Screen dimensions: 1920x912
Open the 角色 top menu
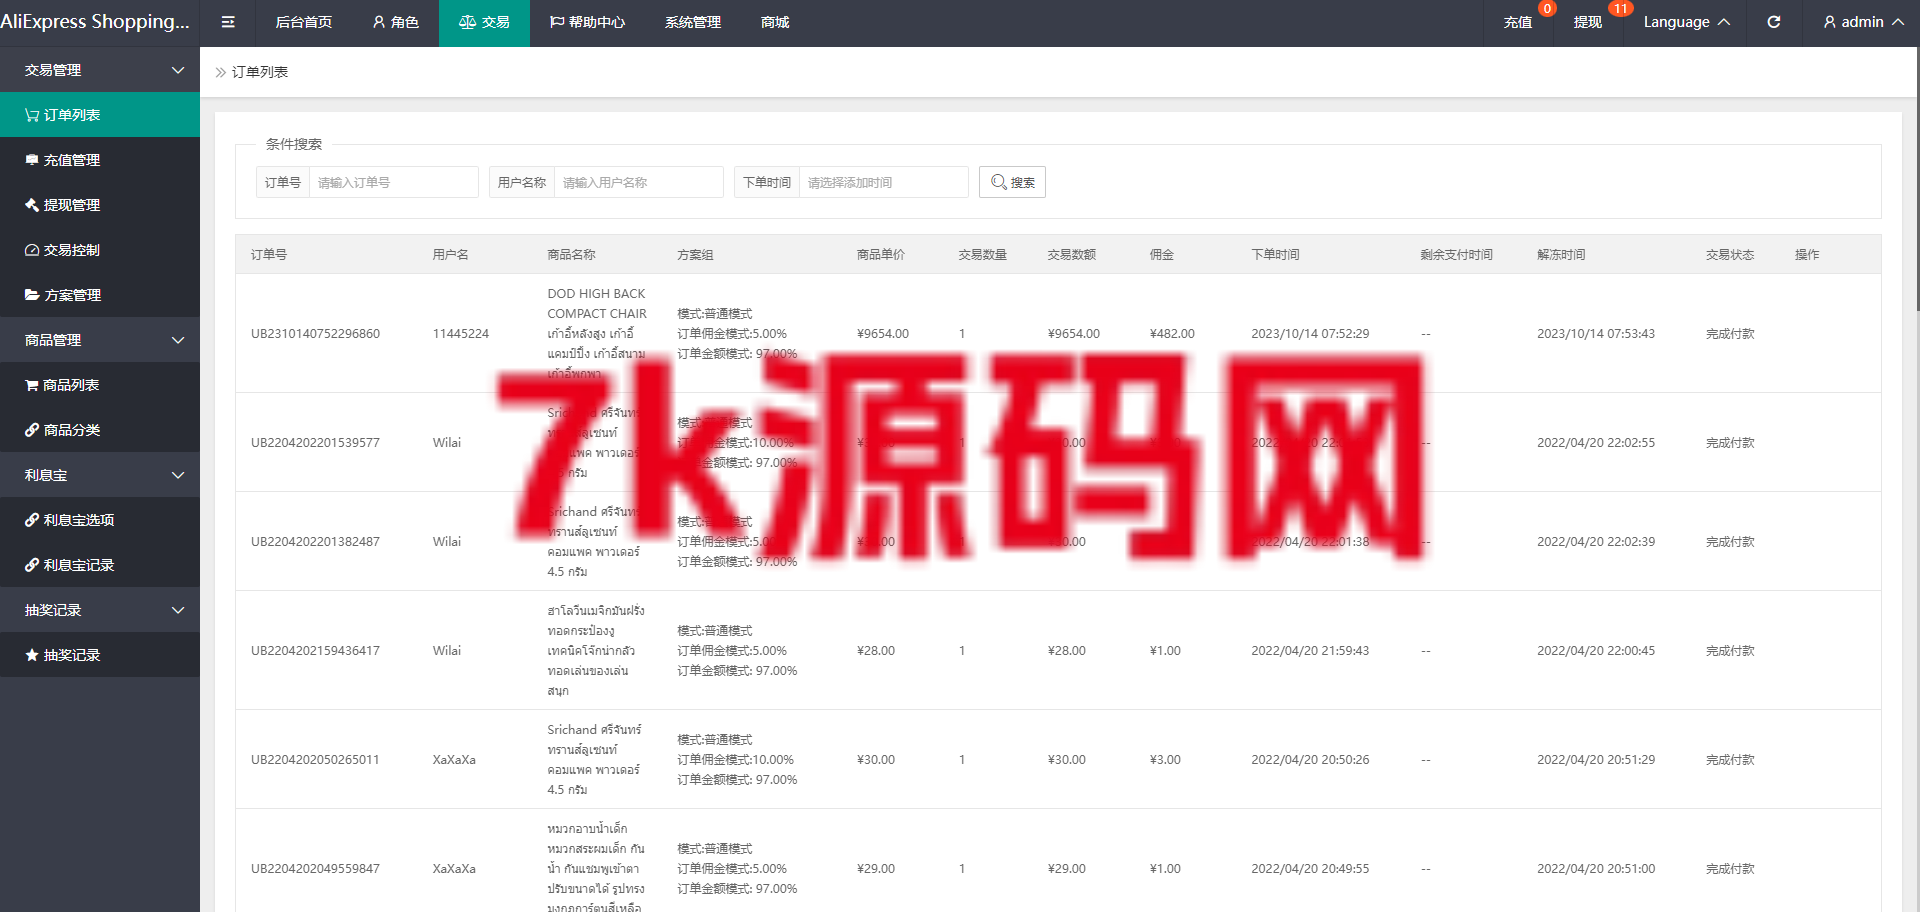[395, 22]
